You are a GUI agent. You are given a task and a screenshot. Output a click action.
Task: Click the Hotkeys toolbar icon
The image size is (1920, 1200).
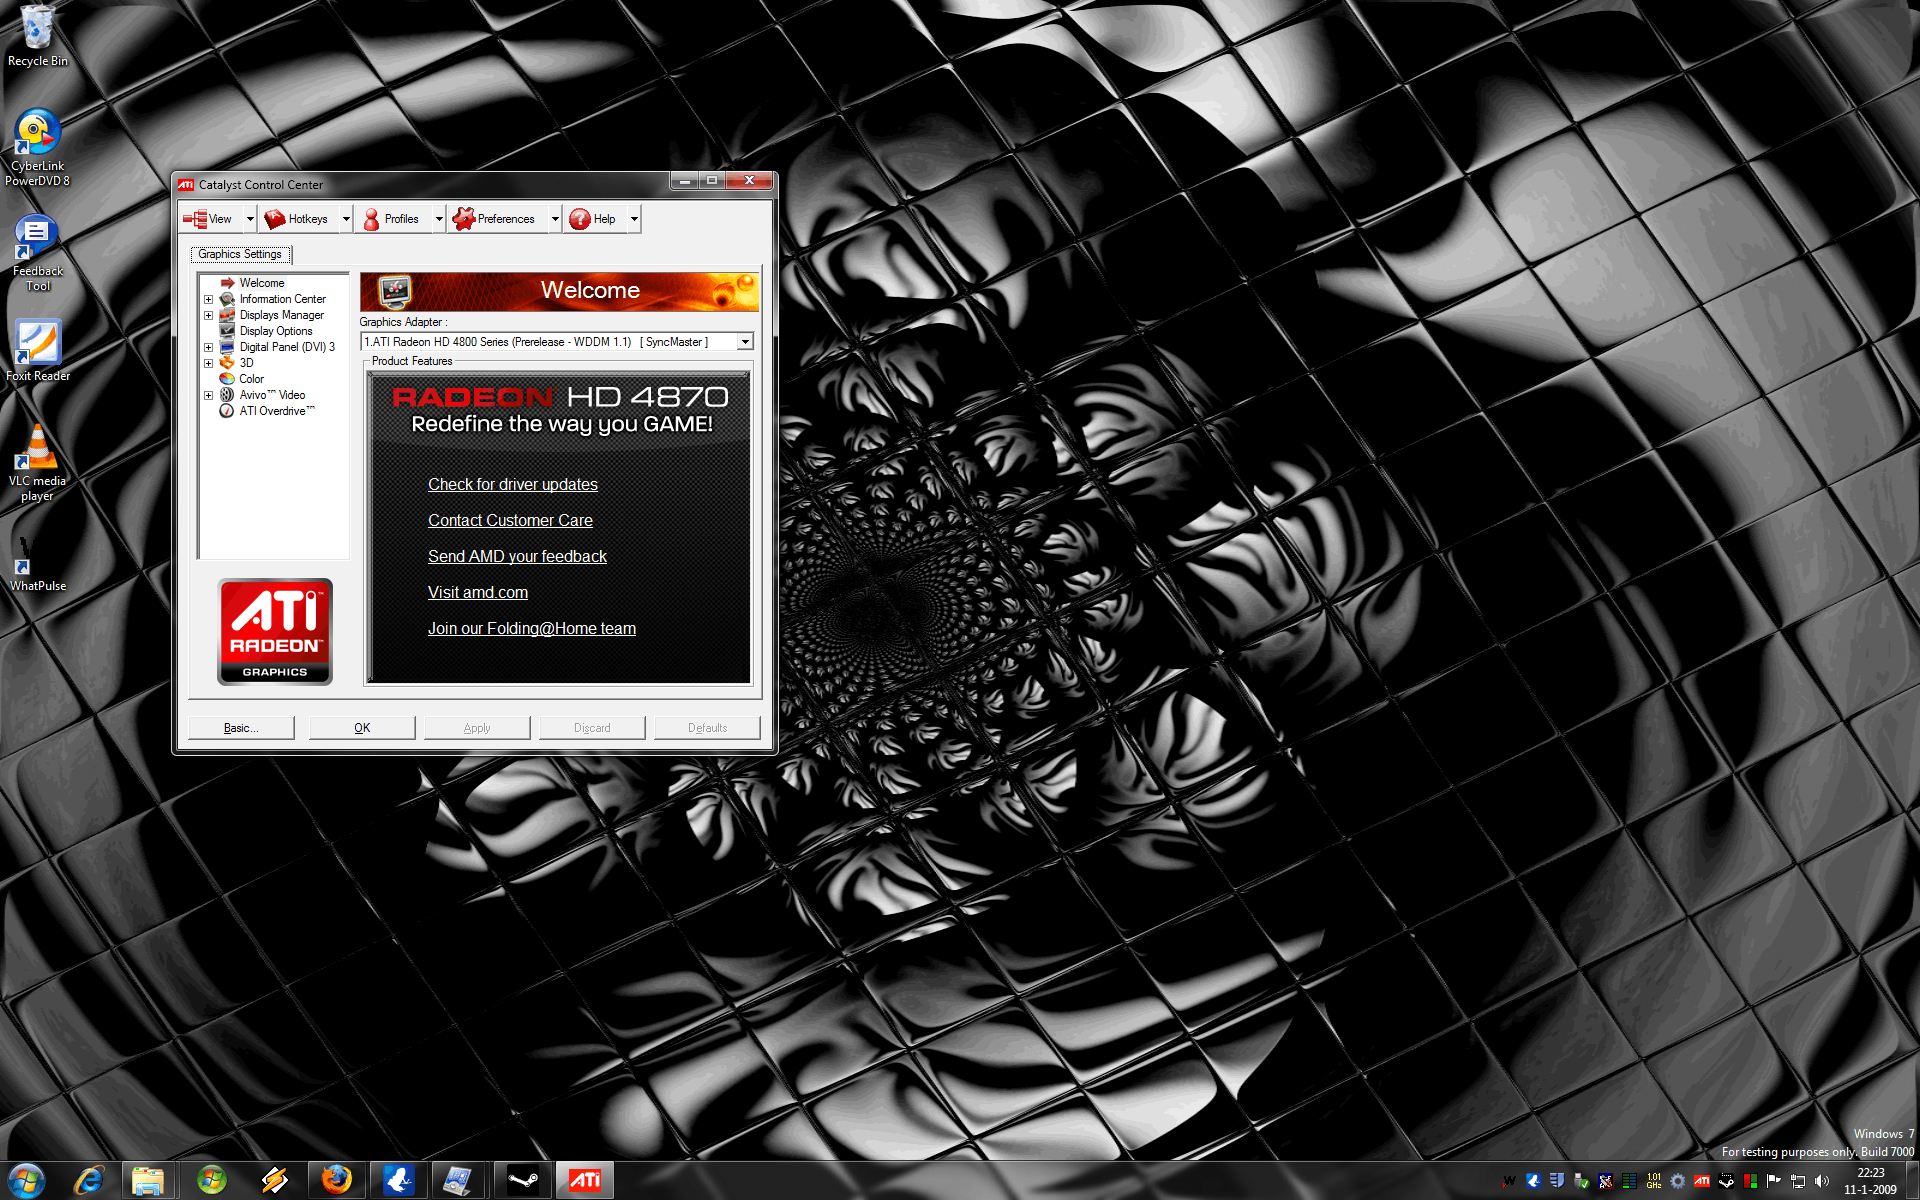pos(275,219)
